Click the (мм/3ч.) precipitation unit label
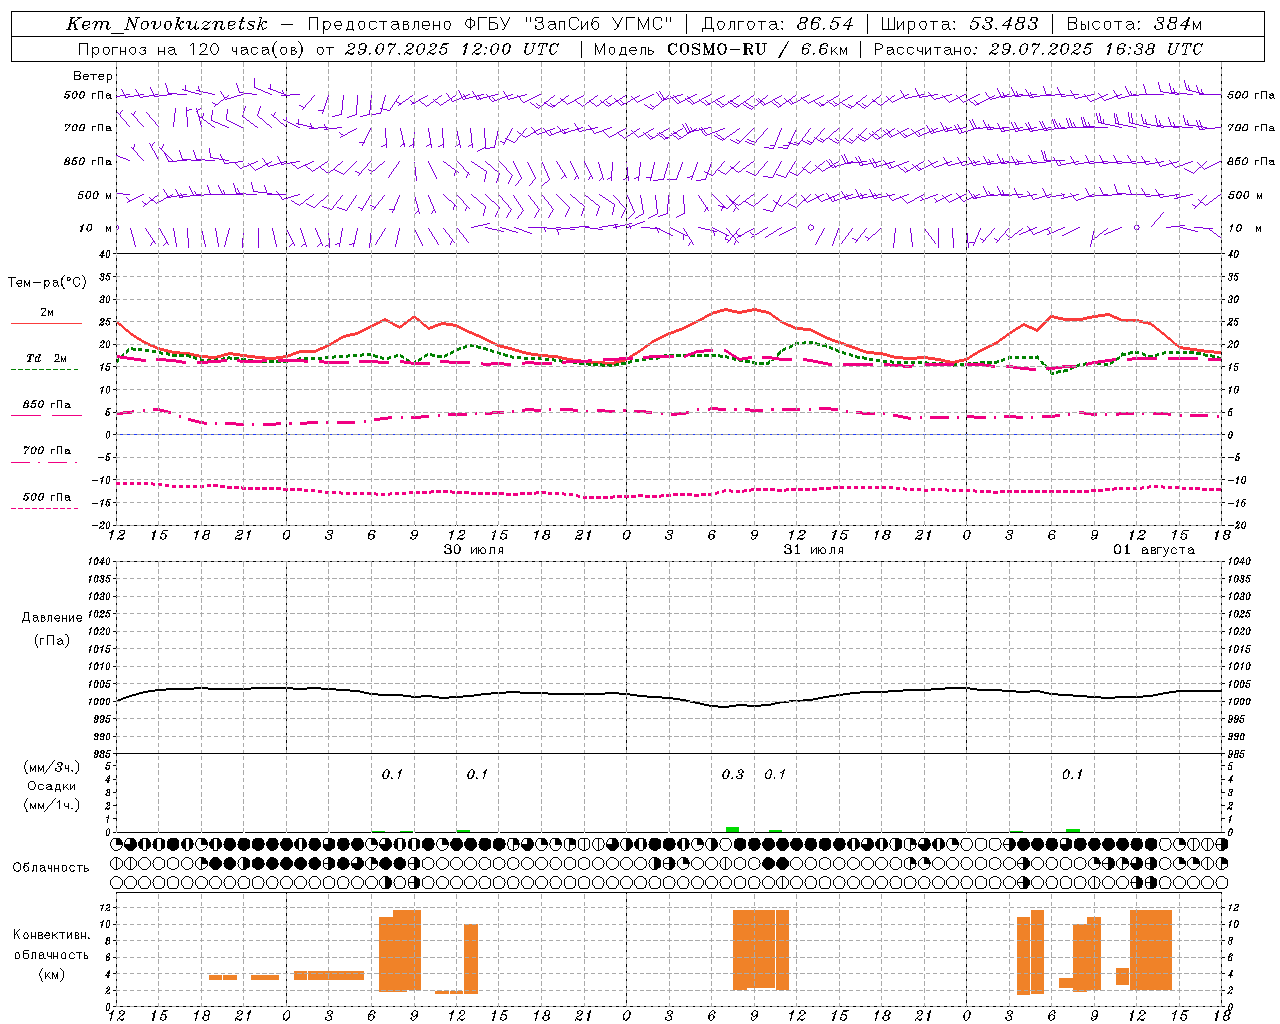1280x1024 pixels. [x=52, y=767]
